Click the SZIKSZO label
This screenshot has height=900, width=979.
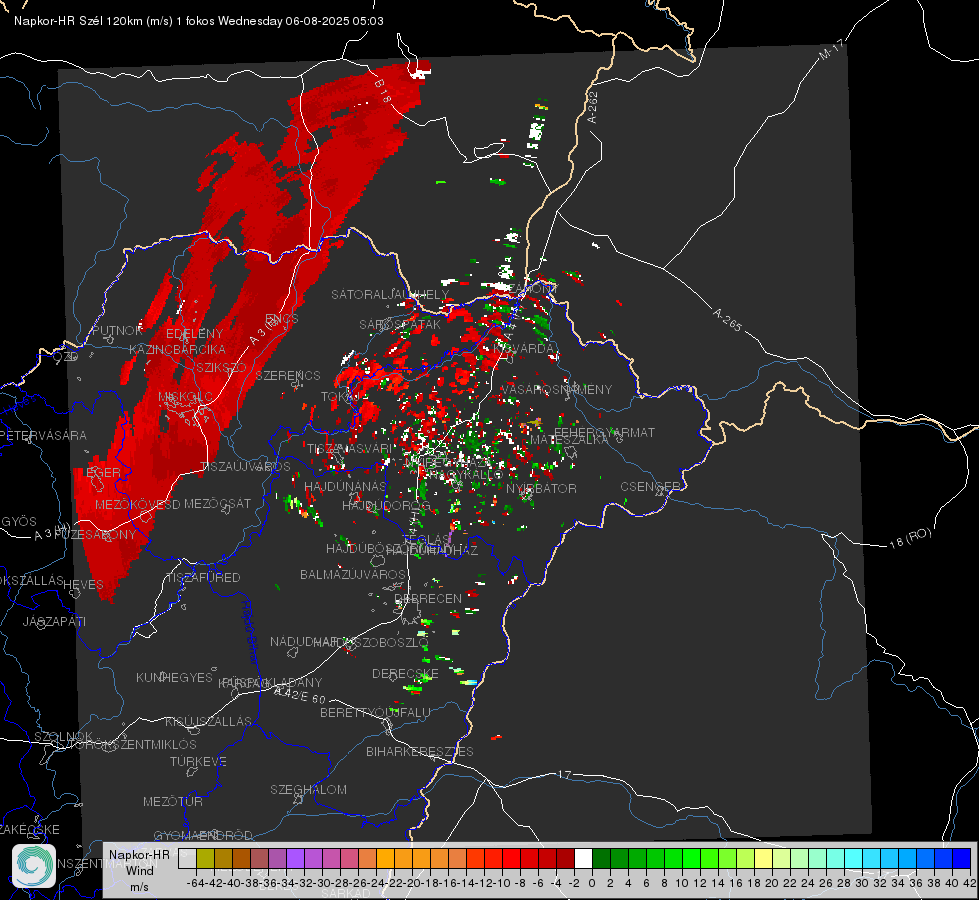tap(221, 367)
